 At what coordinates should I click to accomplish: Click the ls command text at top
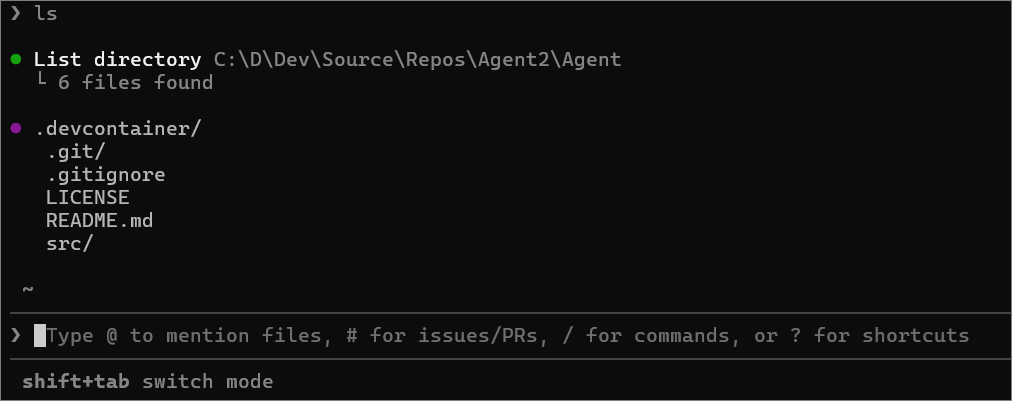[x=46, y=14]
